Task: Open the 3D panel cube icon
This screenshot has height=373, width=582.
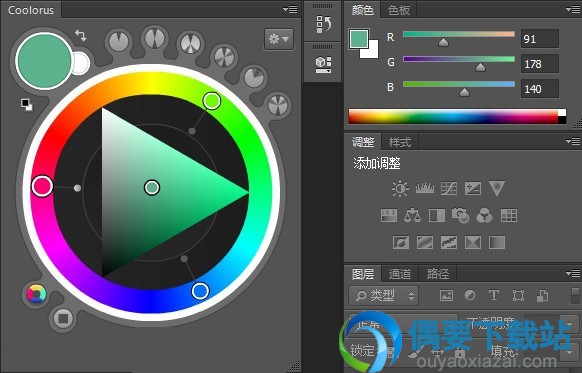Action: 323,64
